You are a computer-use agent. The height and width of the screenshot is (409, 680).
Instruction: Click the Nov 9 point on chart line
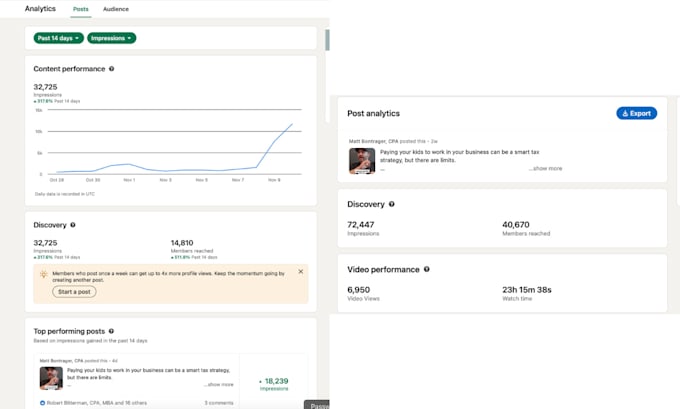(x=275, y=141)
